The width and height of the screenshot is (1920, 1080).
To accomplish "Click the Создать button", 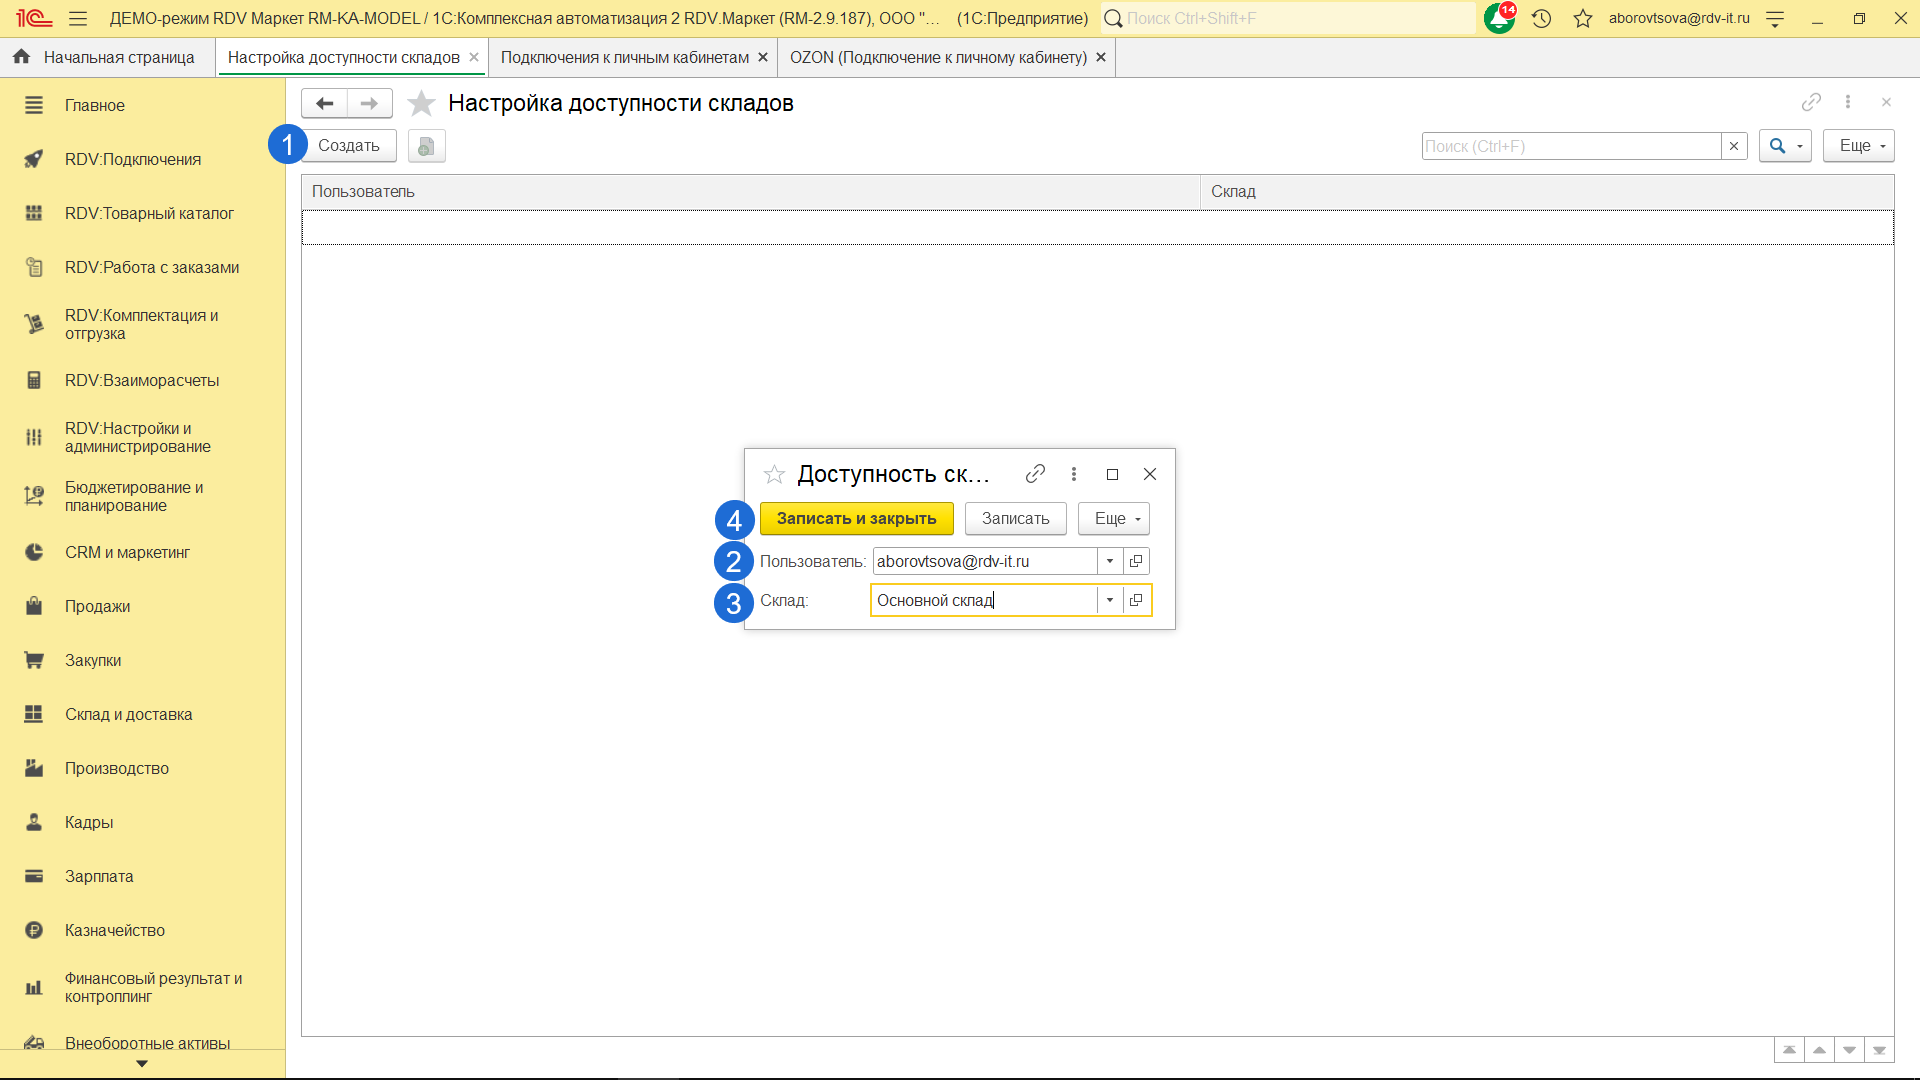I will (349, 146).
